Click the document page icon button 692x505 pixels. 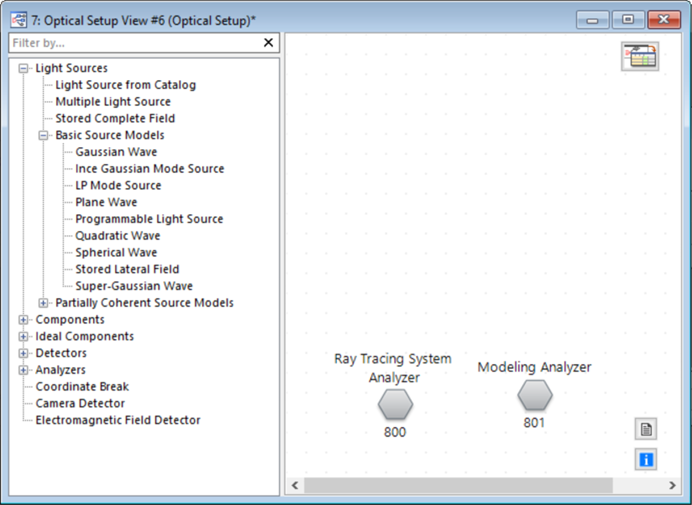[646, 429]
